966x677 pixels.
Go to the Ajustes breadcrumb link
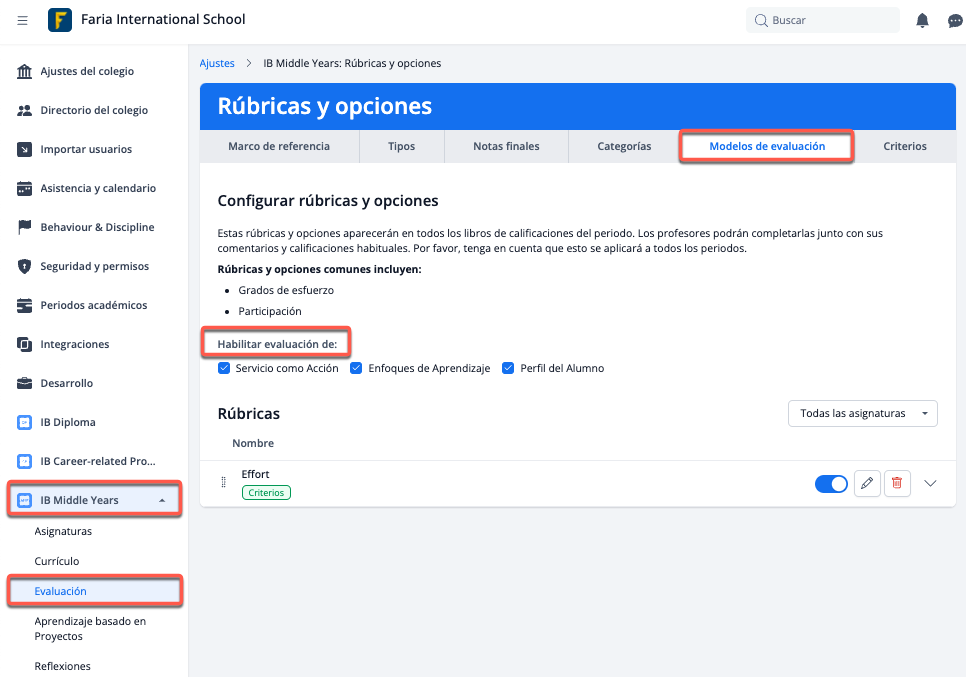tap(216, 63)
